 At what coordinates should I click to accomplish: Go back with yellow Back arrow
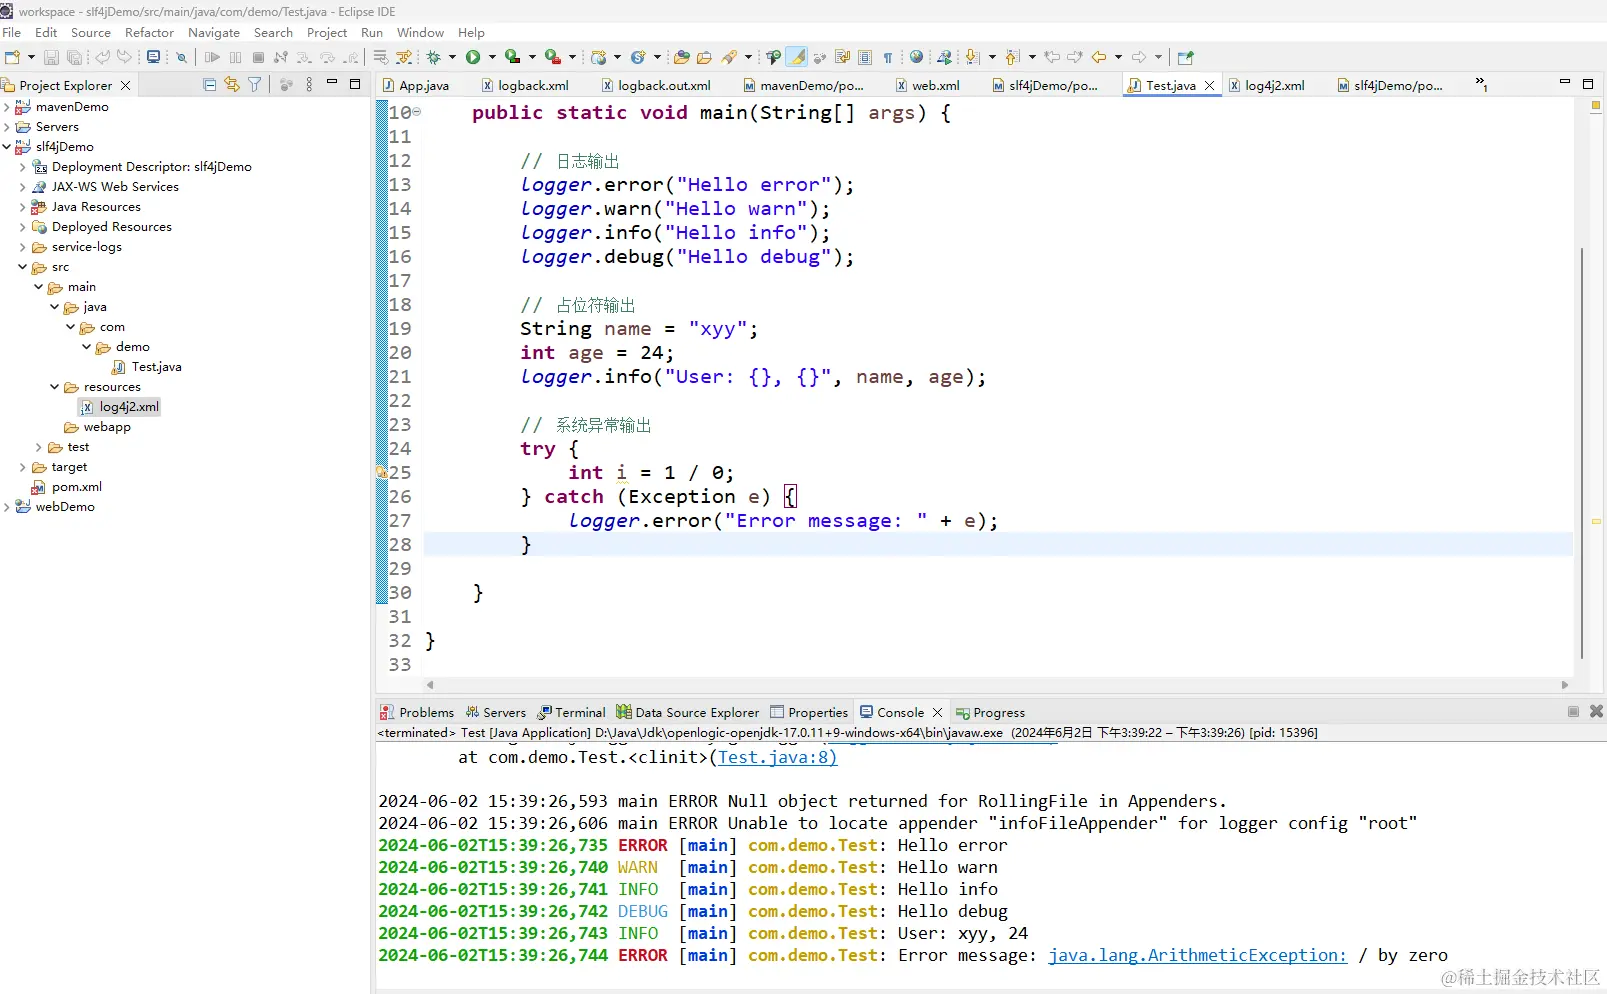(1099, 57)
